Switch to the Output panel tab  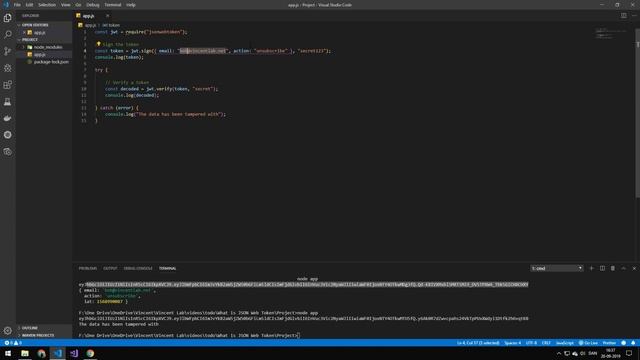[110, 268]
